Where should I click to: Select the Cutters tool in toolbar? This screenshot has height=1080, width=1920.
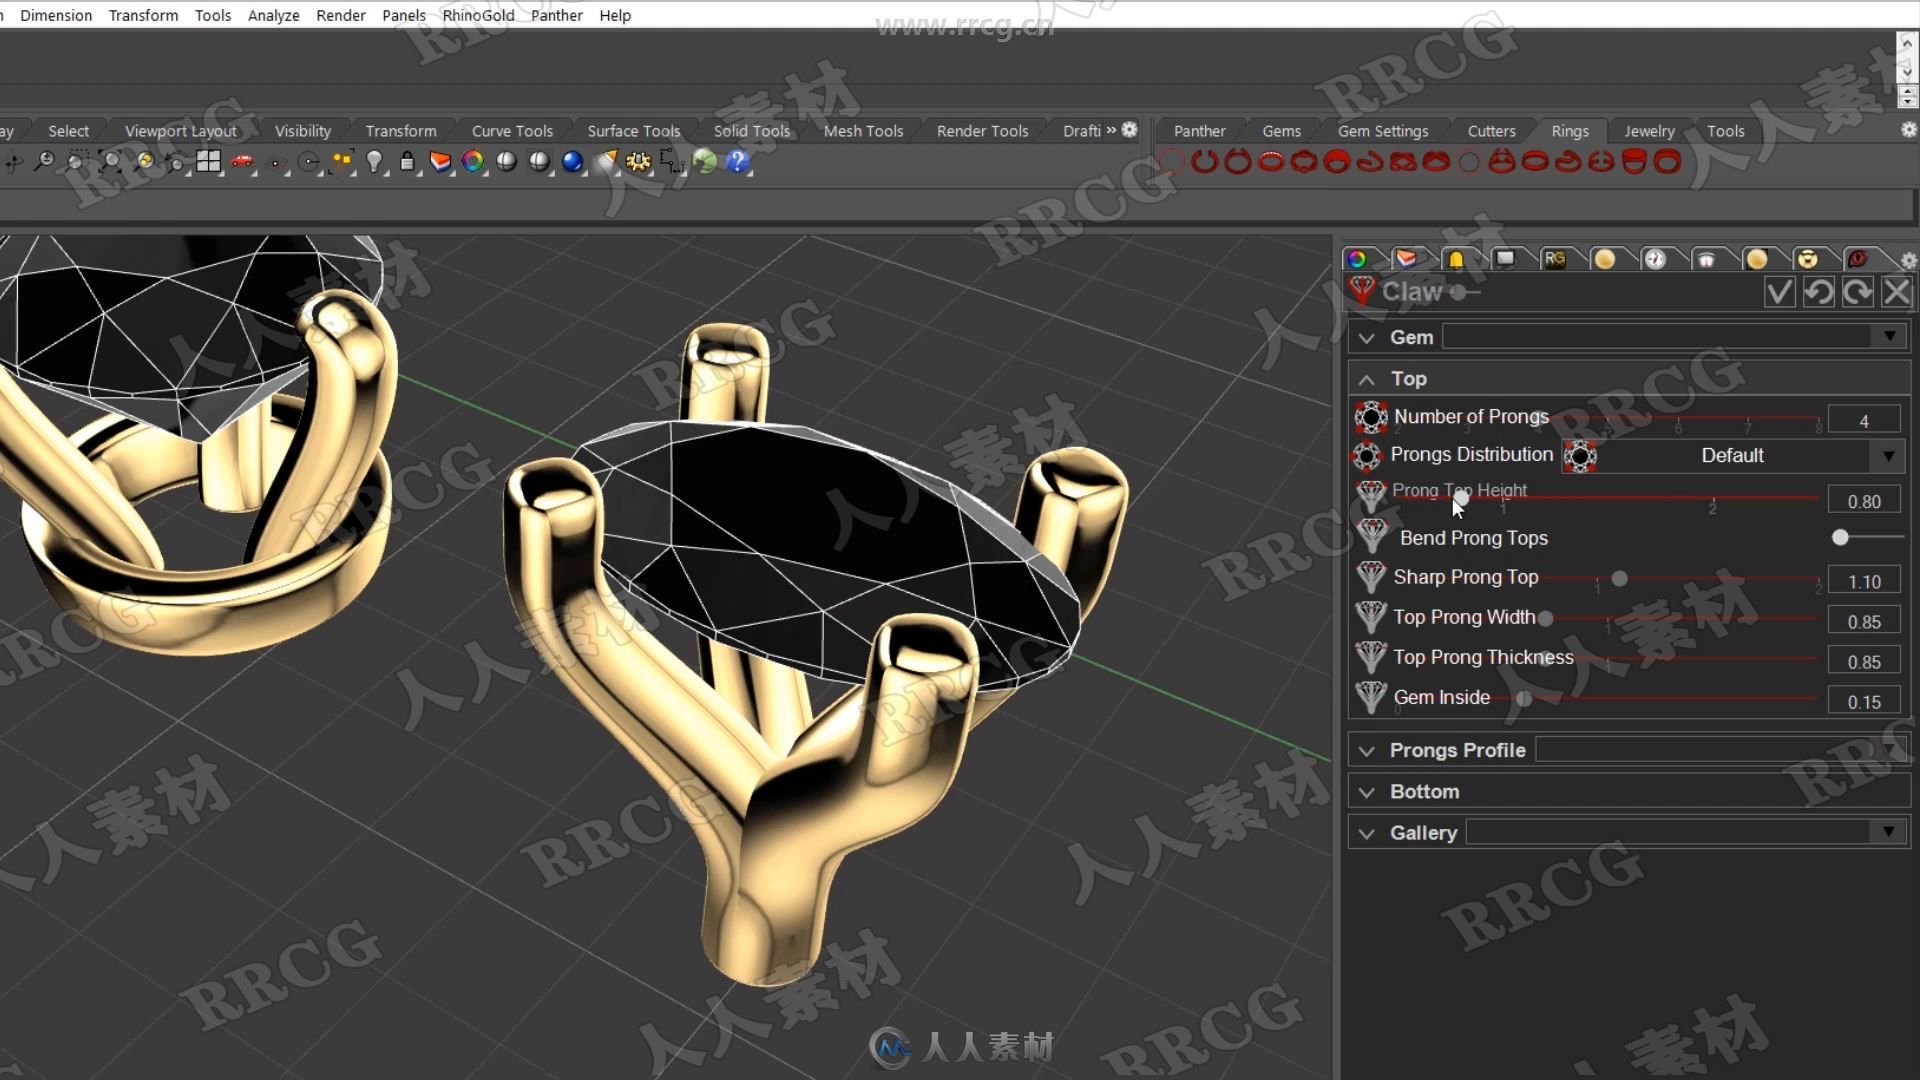(x=1491, y=131)
